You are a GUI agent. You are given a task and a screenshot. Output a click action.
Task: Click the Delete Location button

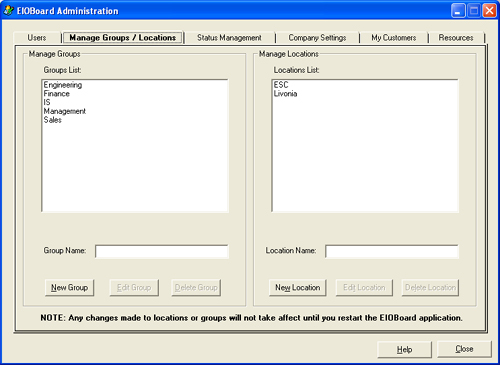pyautogui.click(x=430, y=287)
